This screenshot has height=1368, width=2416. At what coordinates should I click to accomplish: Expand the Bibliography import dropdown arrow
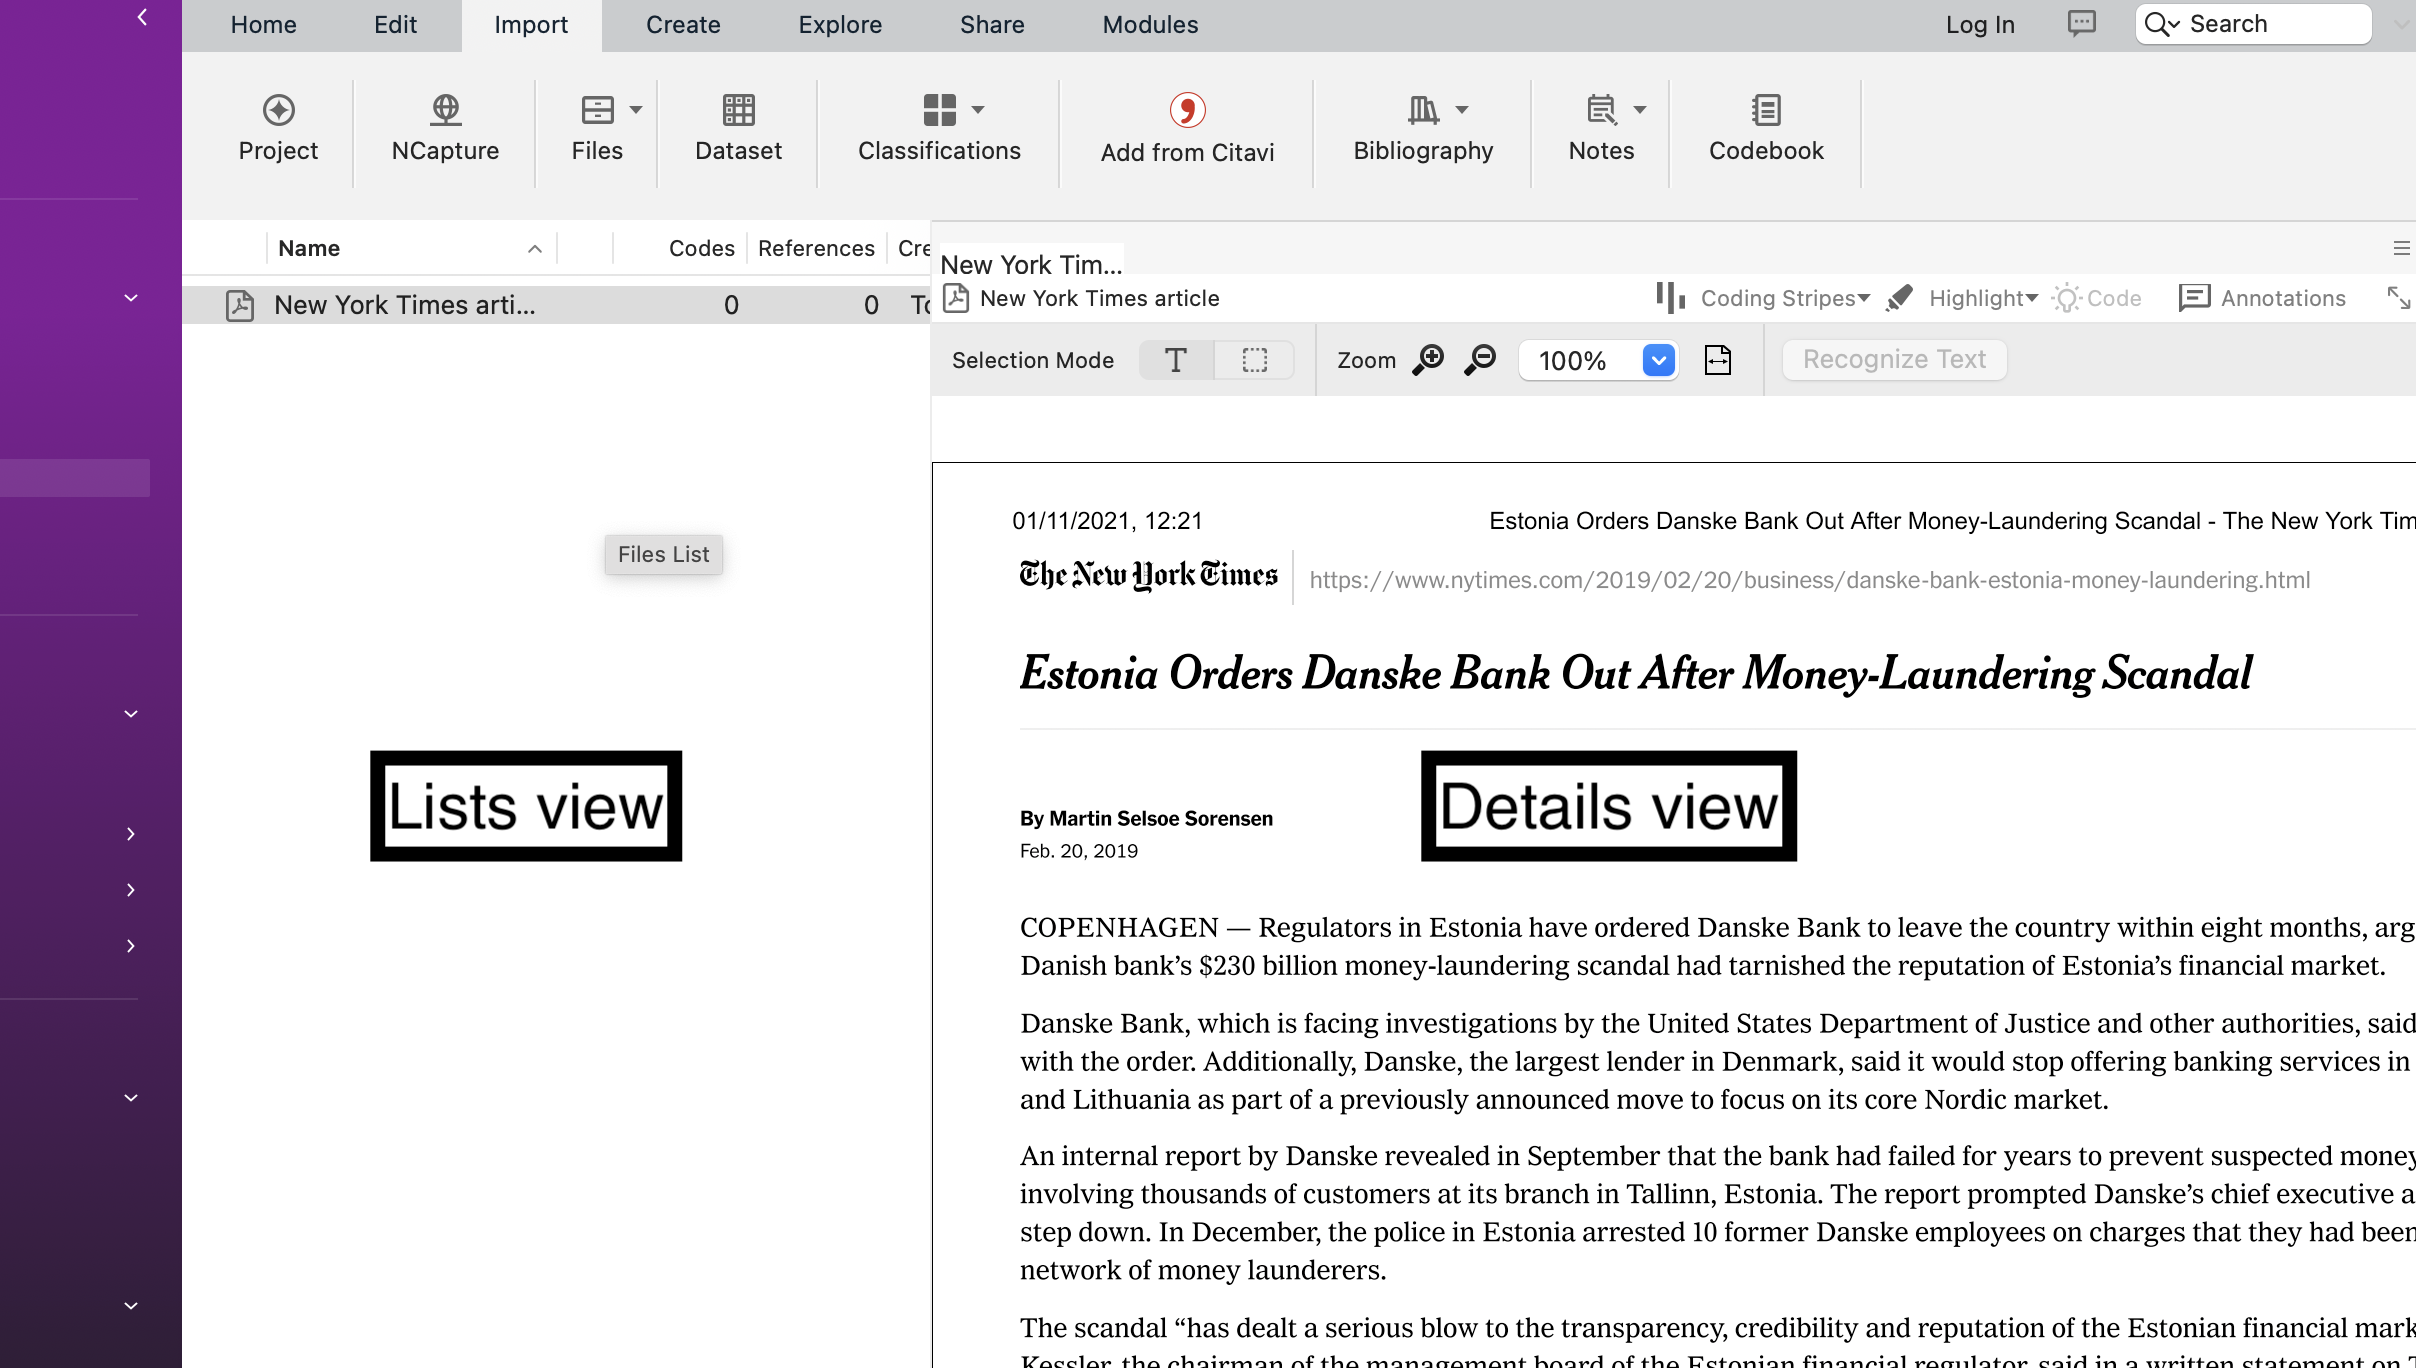pos(1462,110)
